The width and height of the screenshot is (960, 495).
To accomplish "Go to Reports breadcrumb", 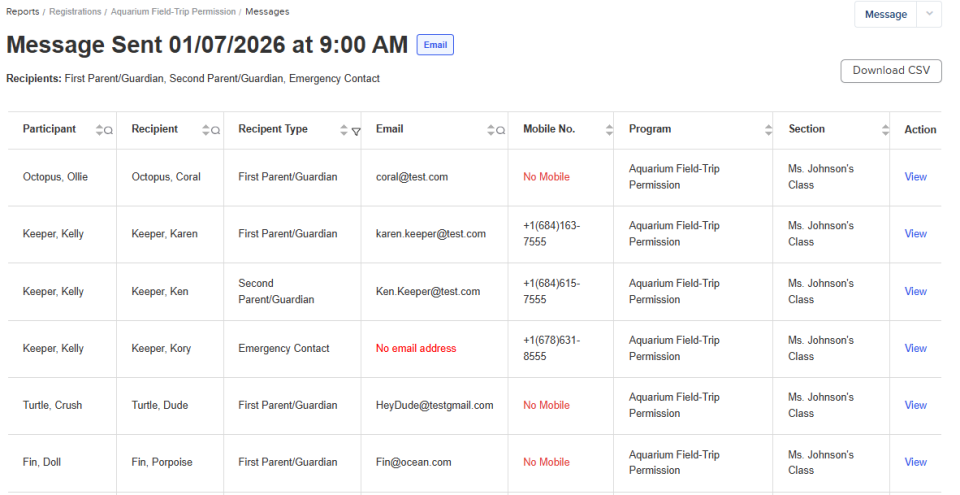I will [x=23, y=12].
